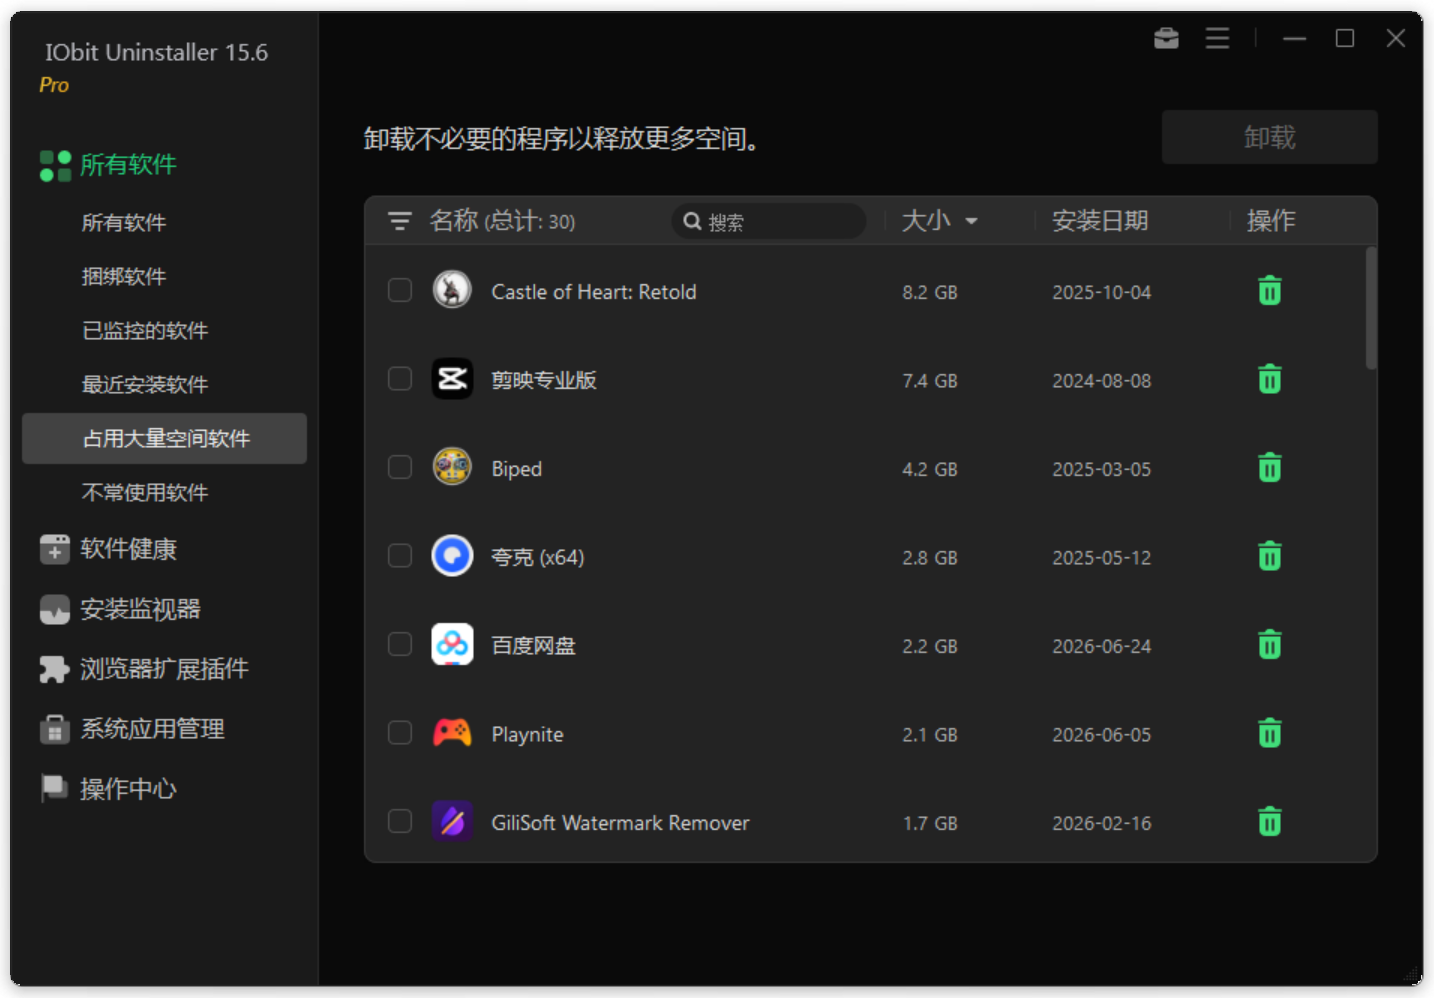Click the 操作中心 flag icon
The image size is (1434, 998).
coord(54,789)
